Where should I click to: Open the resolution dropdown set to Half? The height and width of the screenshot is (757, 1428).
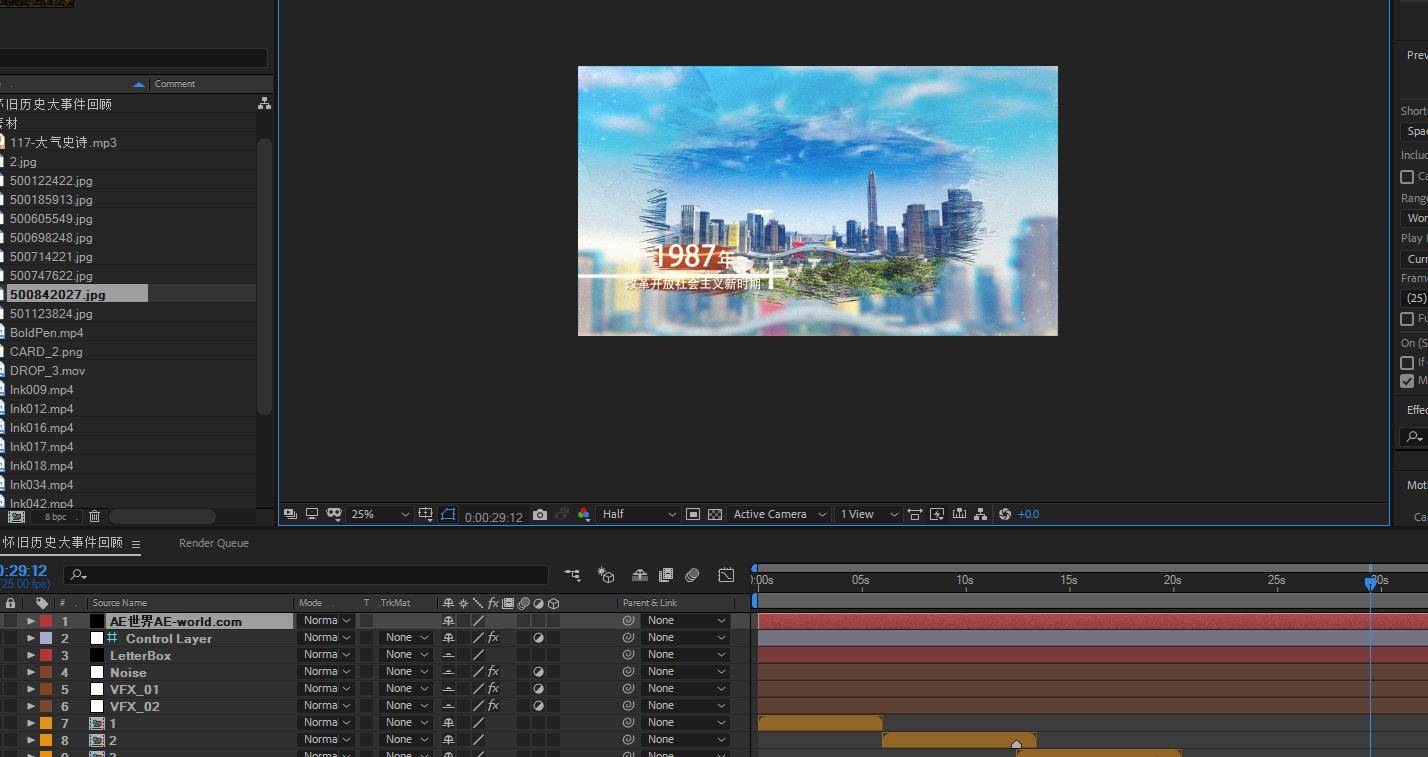[639, 514]
